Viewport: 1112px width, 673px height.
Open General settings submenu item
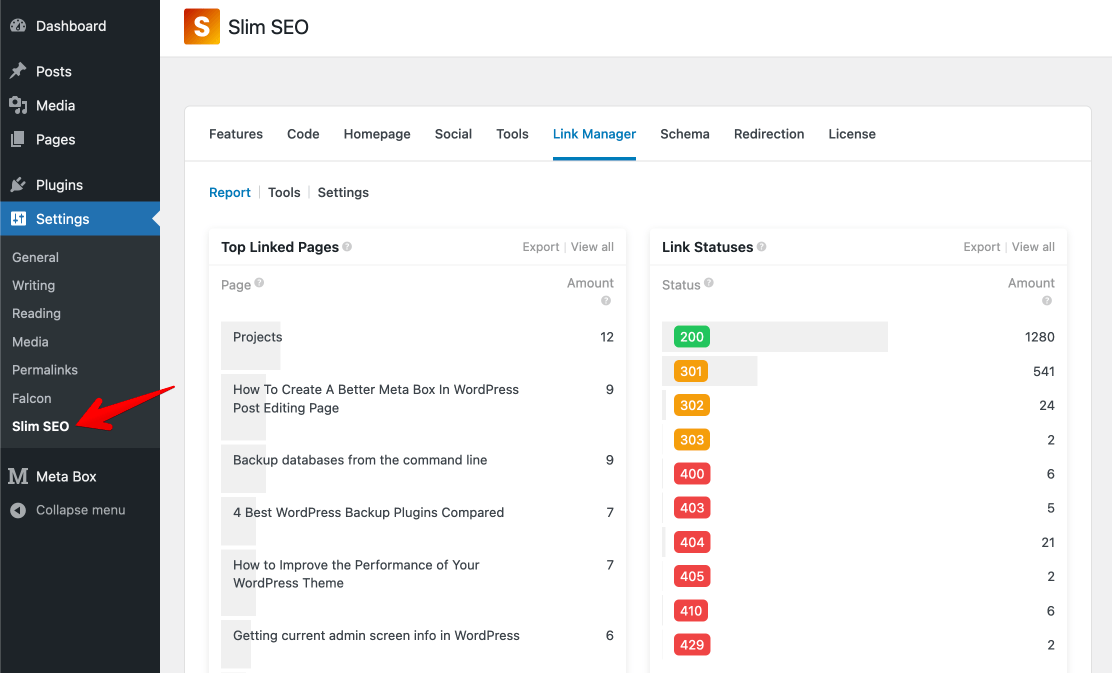35,257
